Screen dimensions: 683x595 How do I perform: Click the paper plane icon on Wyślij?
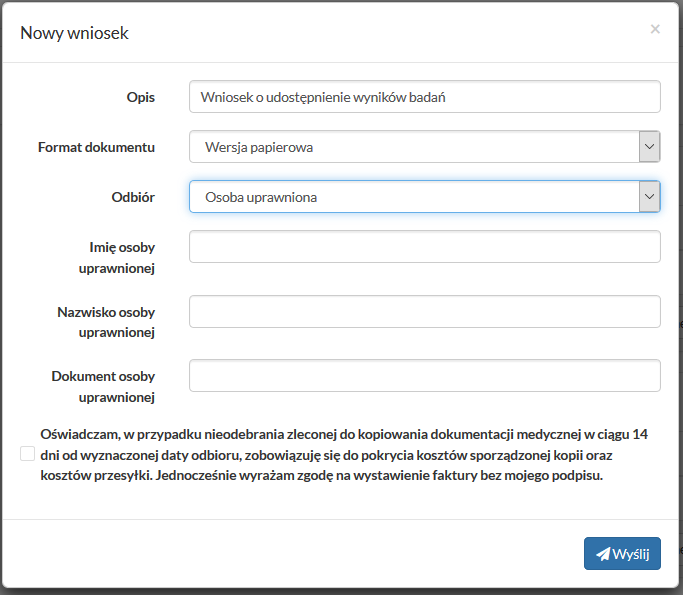pos(602,554)
